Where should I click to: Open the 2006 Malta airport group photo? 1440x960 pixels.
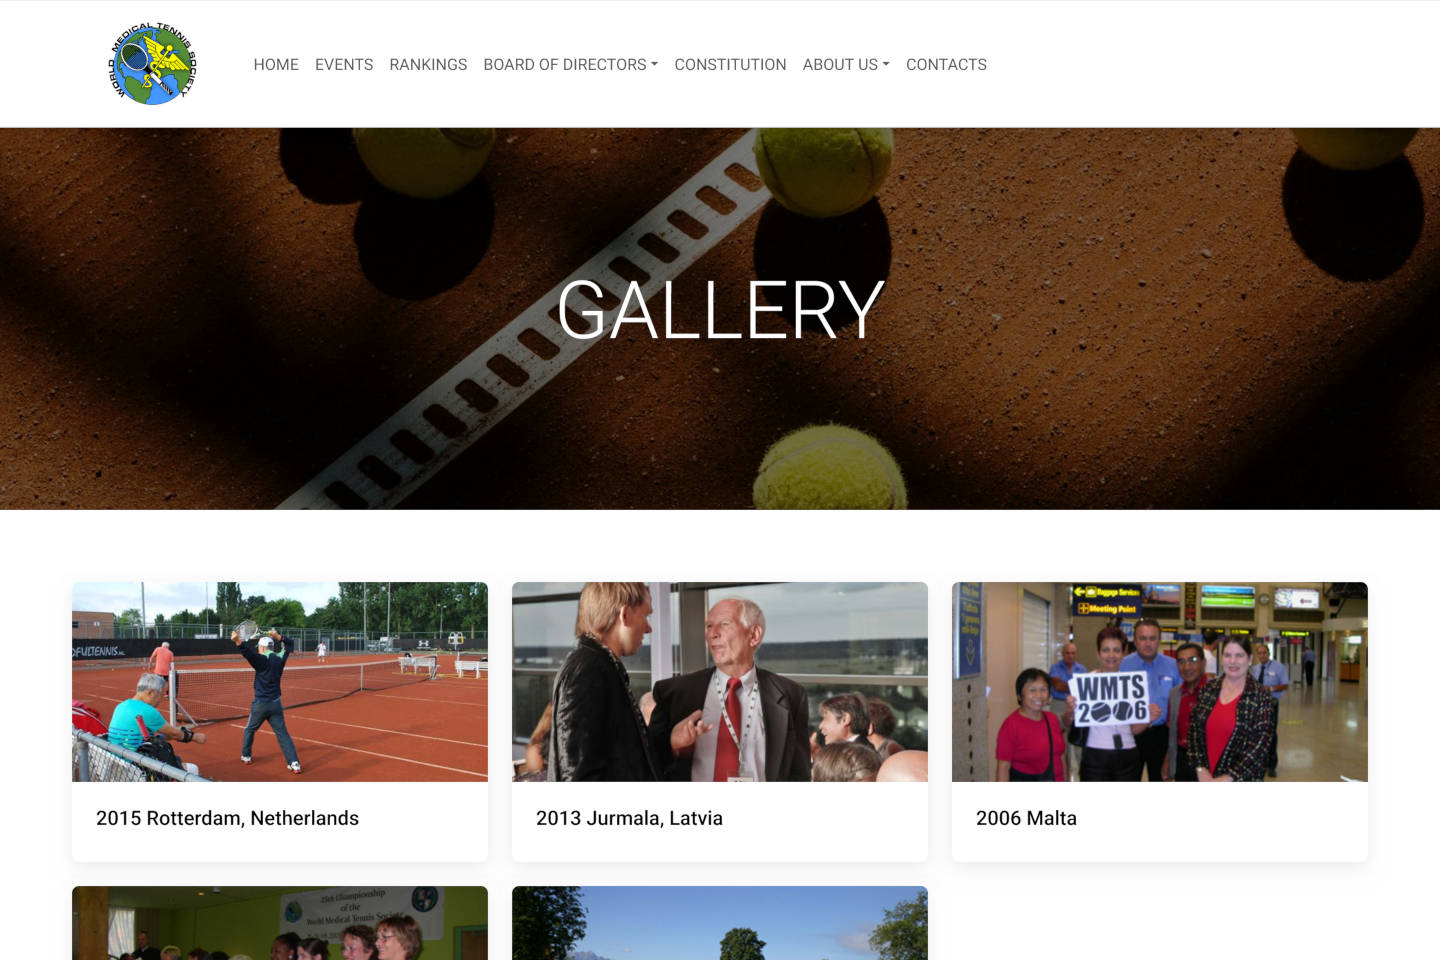click(x=1160, y=682)
